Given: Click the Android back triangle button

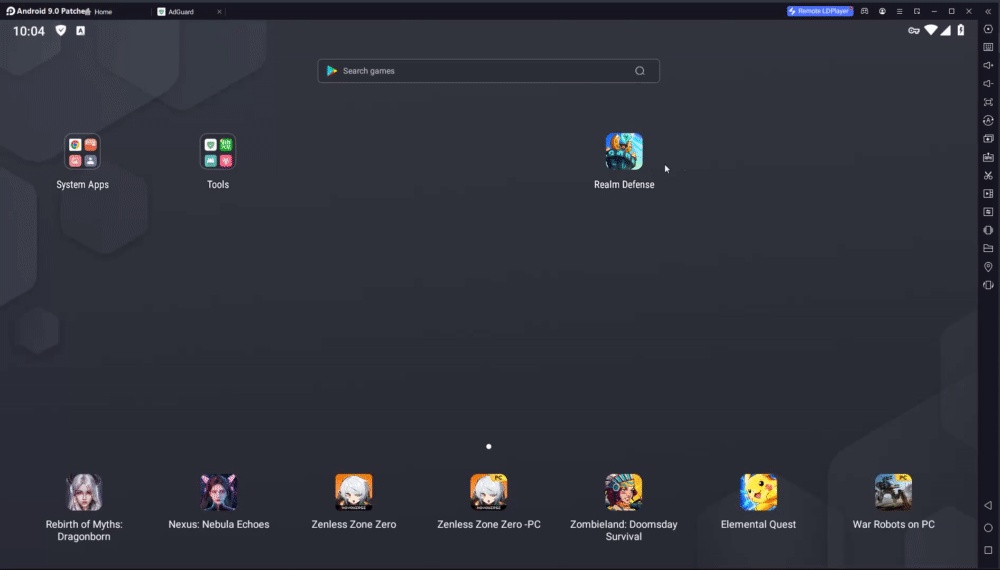Looking at the screenshot, I should (x=988, y=506).
